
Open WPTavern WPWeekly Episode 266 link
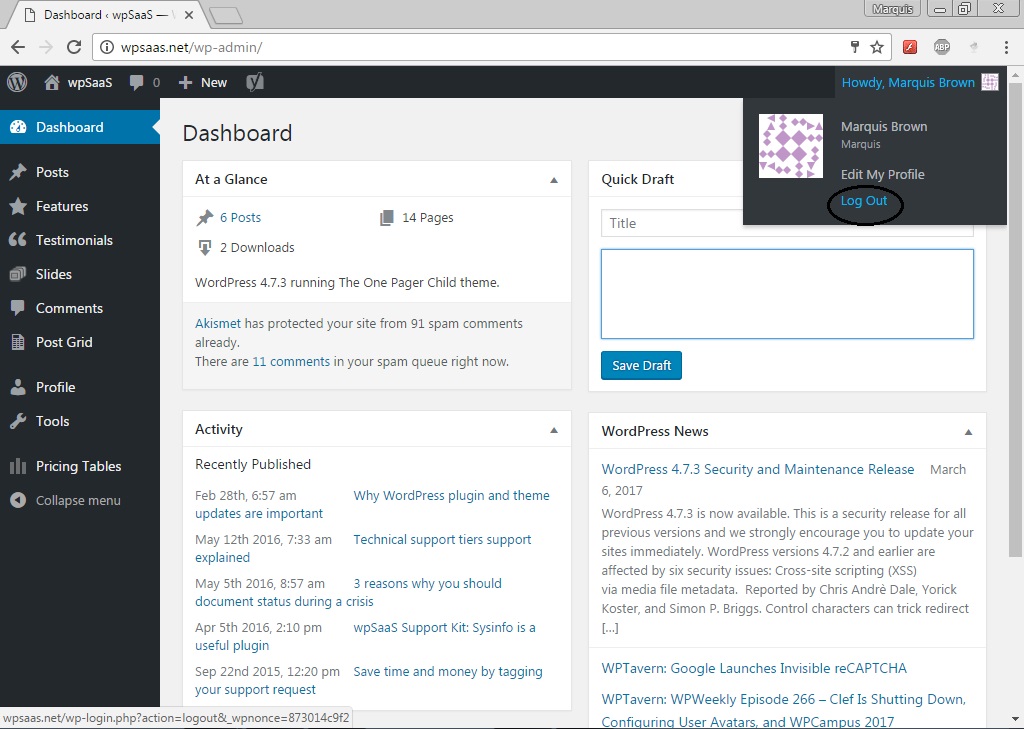784,710
